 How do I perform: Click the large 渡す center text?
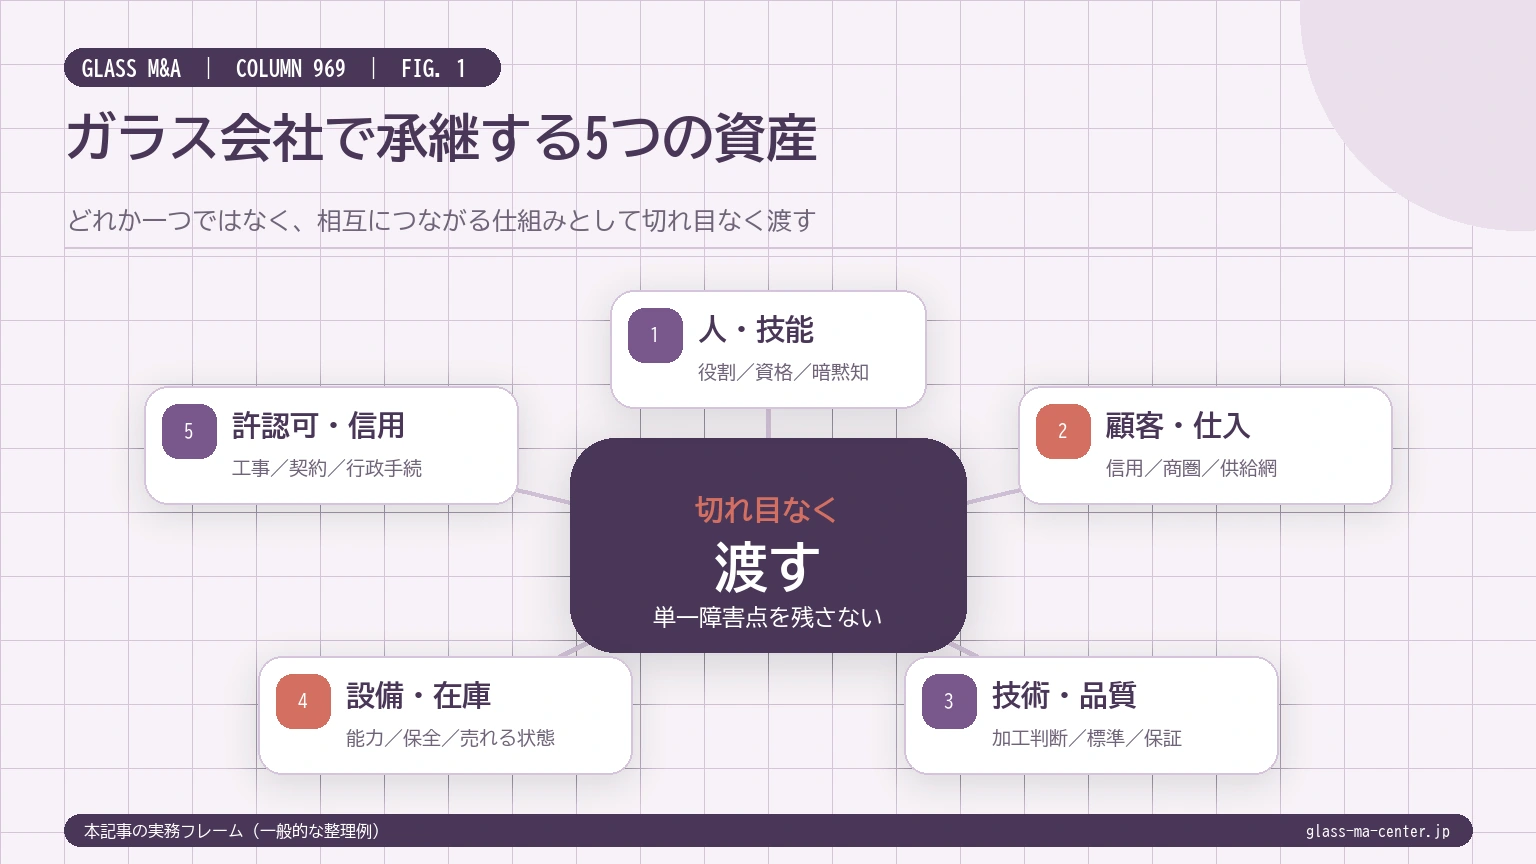coord(767,567)
